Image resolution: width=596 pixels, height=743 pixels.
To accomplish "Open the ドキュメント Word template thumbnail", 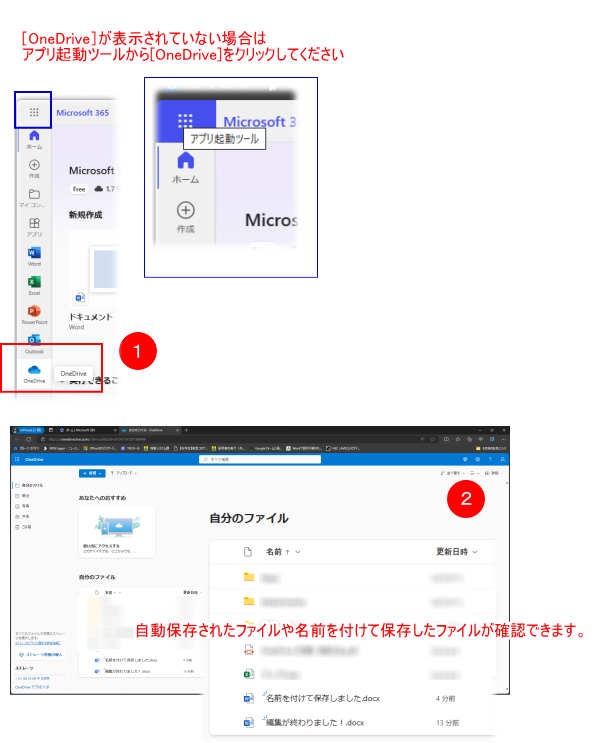I will pyautogui.click(x=102, y=269).
